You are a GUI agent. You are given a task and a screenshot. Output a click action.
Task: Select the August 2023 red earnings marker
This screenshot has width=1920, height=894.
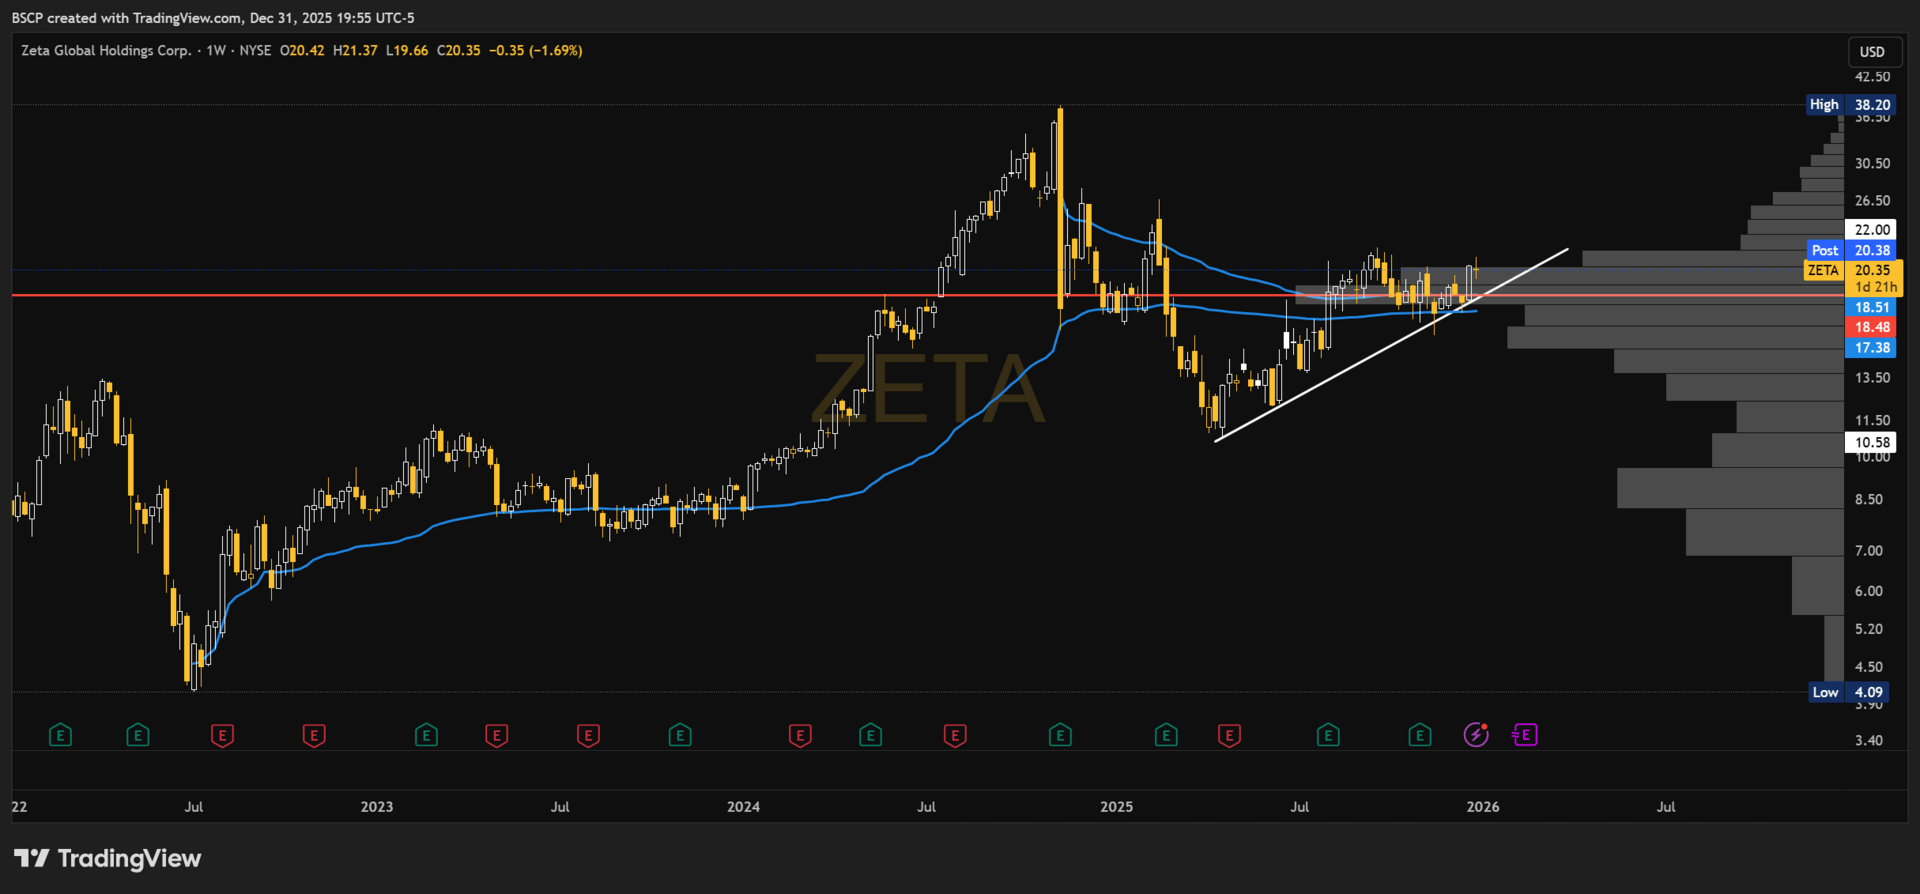point(588,736)
